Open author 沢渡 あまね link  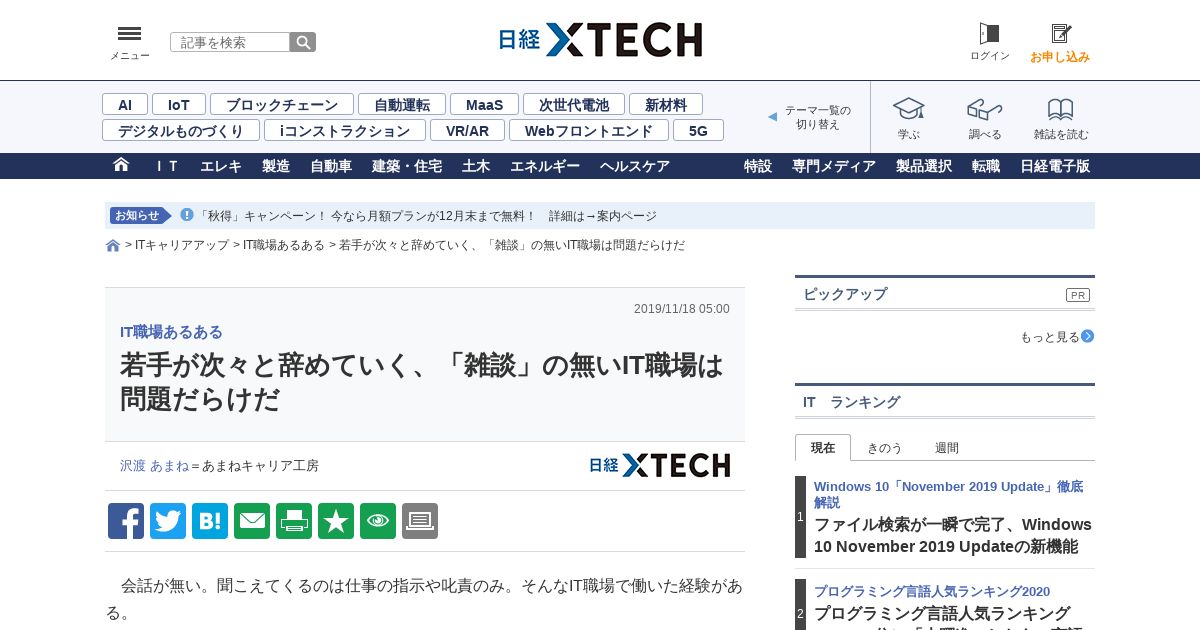(154, 466)
